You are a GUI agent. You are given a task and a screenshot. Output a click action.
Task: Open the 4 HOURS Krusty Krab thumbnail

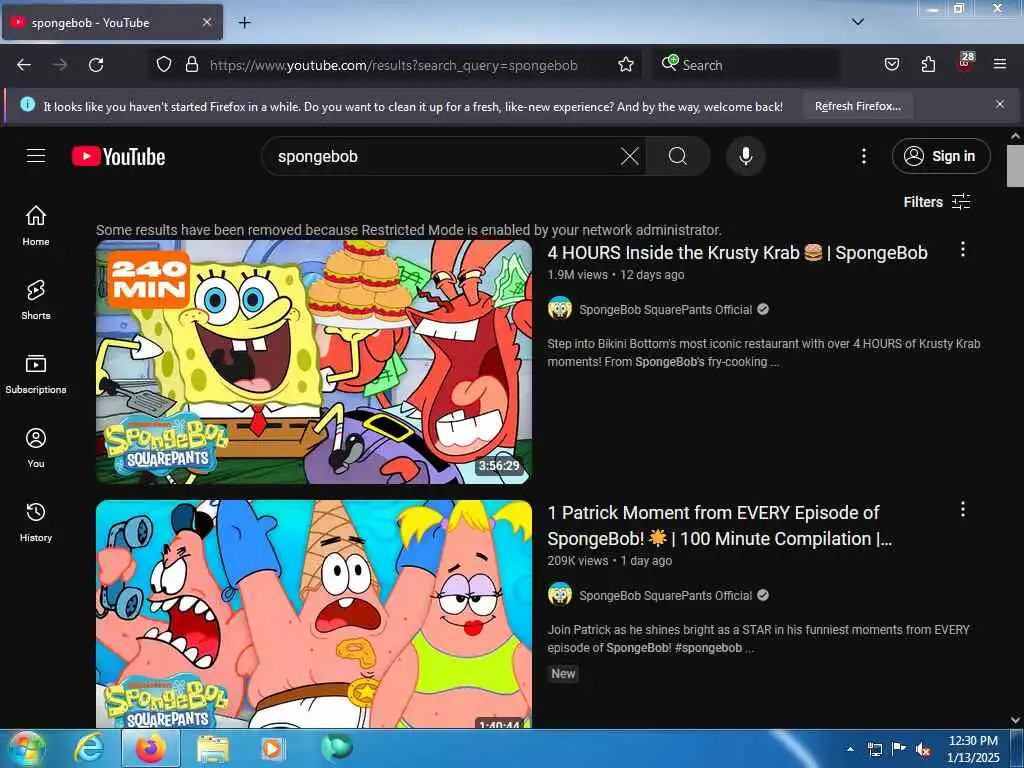point(314,362)
